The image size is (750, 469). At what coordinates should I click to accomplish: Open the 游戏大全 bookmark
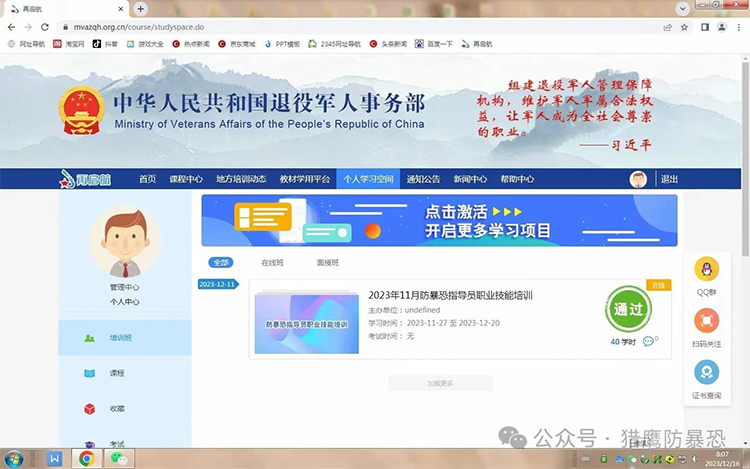coord(145,44)
